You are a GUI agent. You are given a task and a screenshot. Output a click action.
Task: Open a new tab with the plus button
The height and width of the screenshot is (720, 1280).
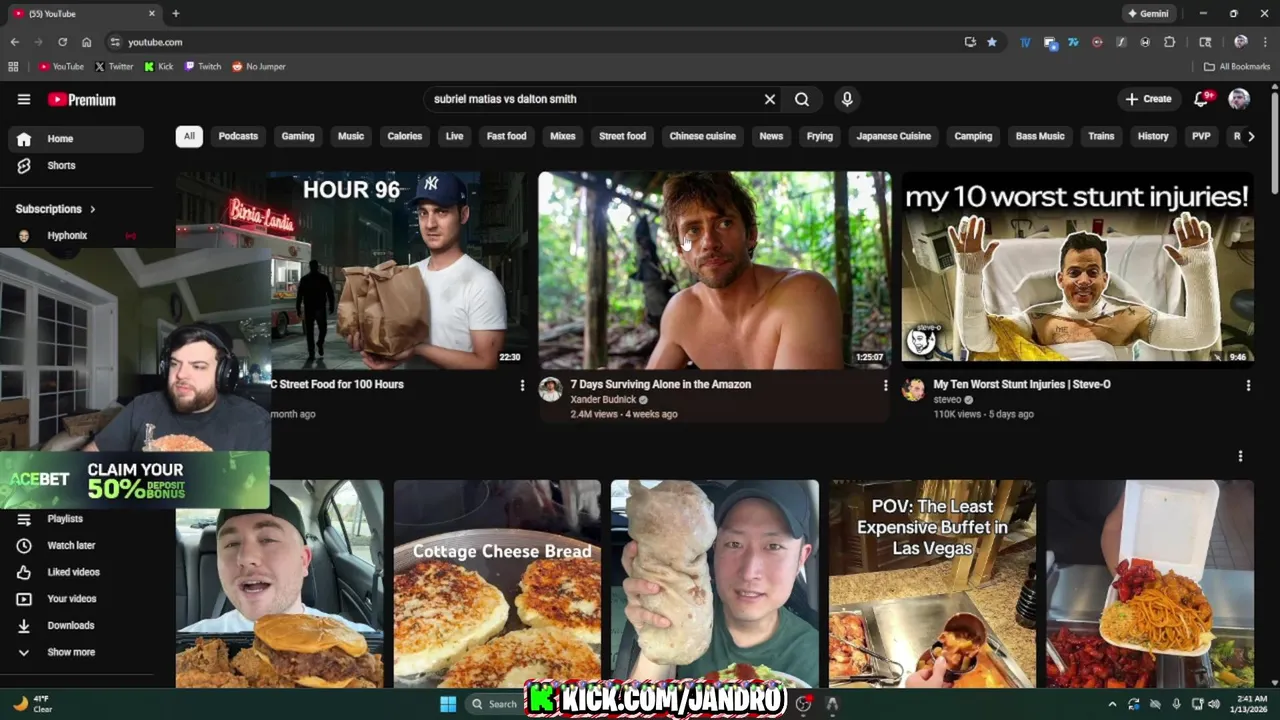176,14
